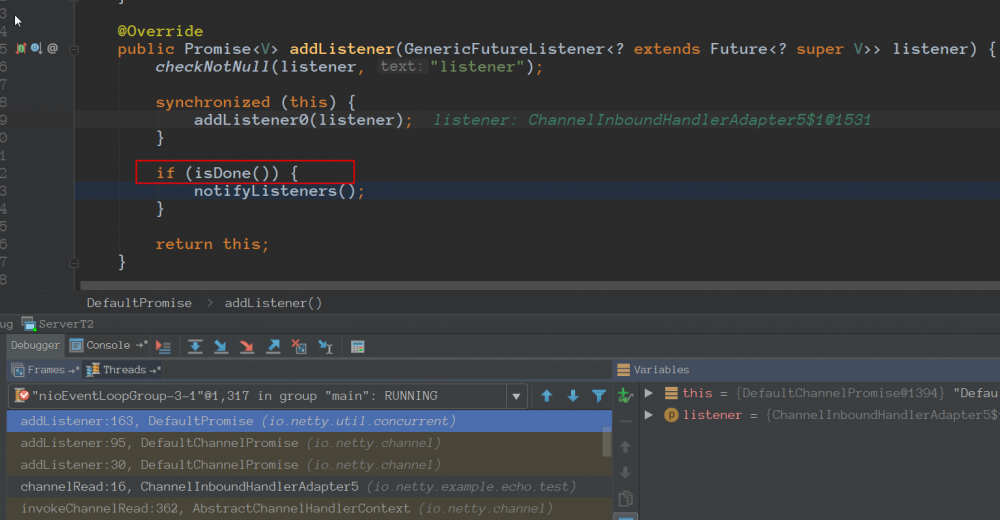
Task: Expand the 'listener' variable node
Action: (x=649, y=415)
